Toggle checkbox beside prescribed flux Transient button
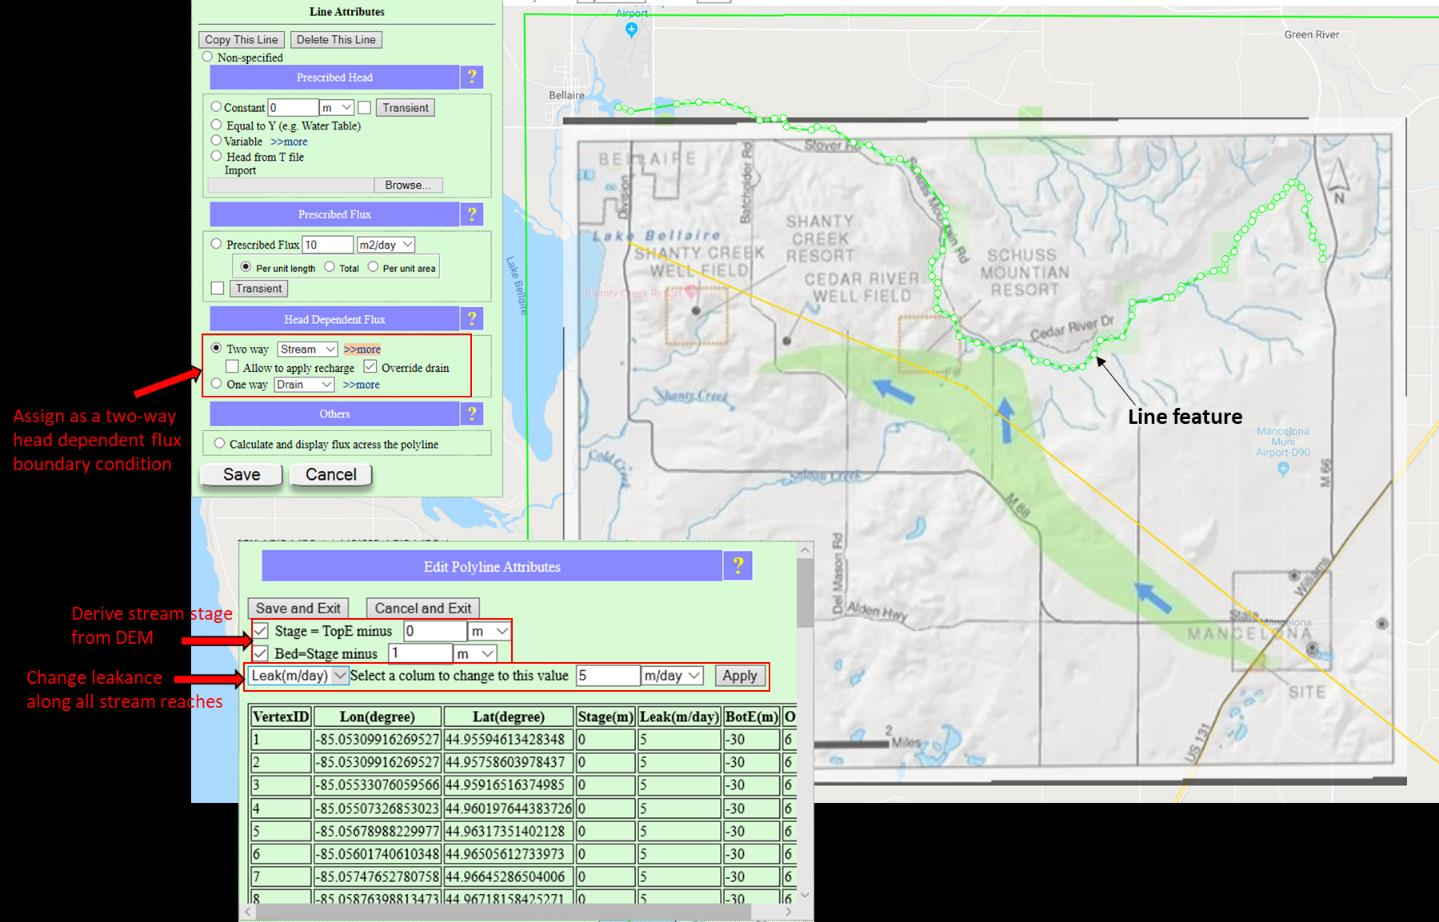This screenshot has width=1439, height=922. point(218,288)
